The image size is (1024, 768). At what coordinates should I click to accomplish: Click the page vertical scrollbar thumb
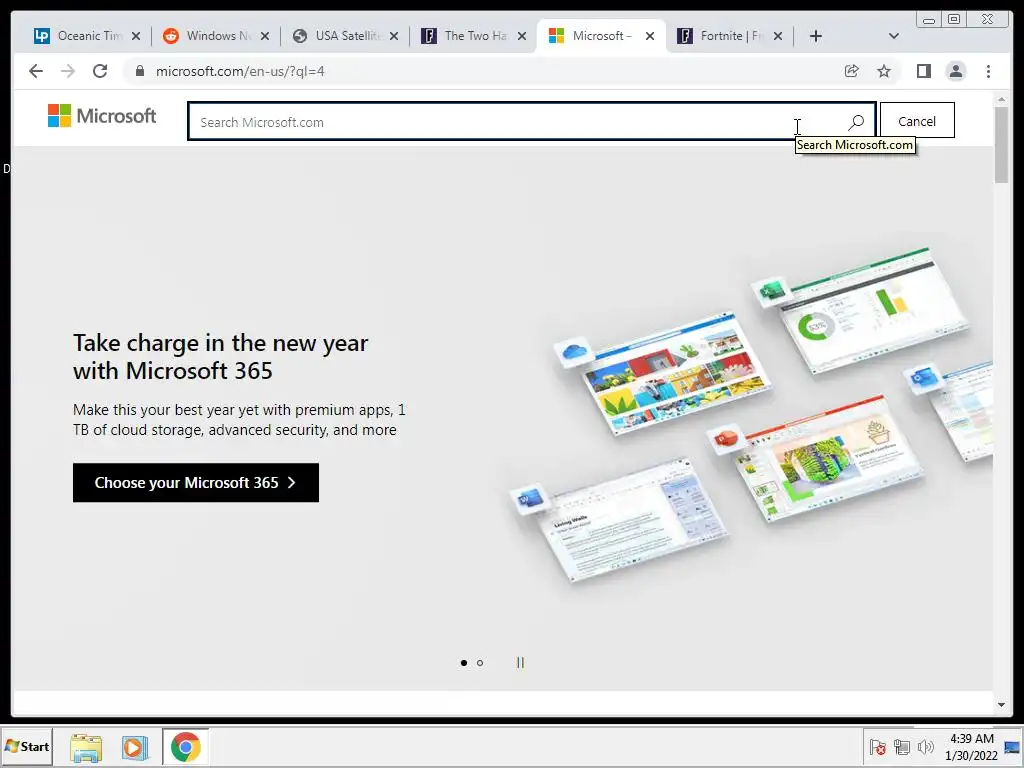pos(1001,144)
